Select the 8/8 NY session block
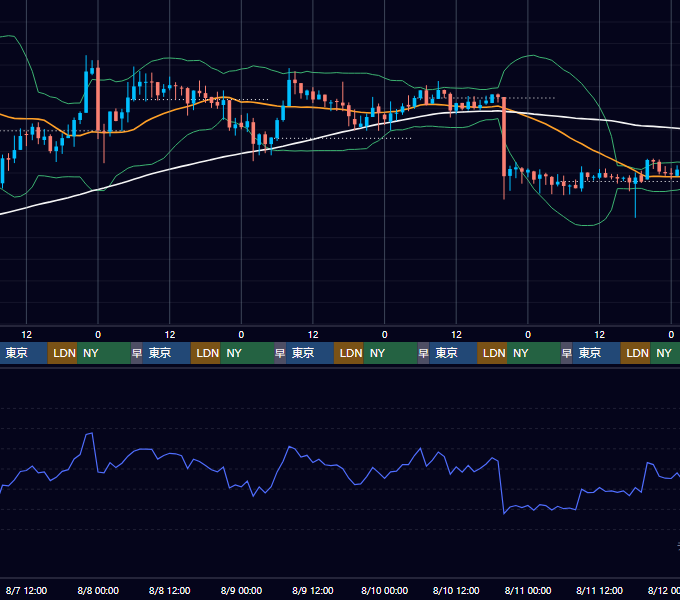680x600 pixels. [247, 353]
